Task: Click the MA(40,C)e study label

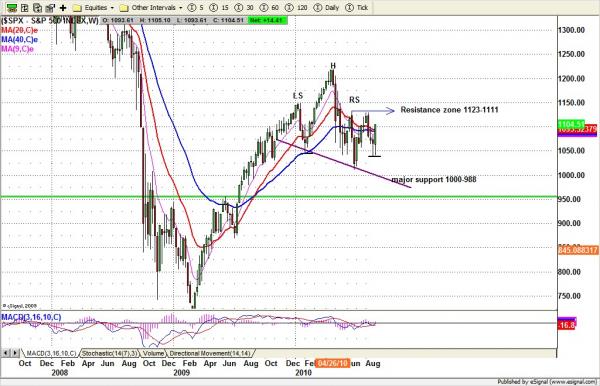Action: tap(20, 39)
